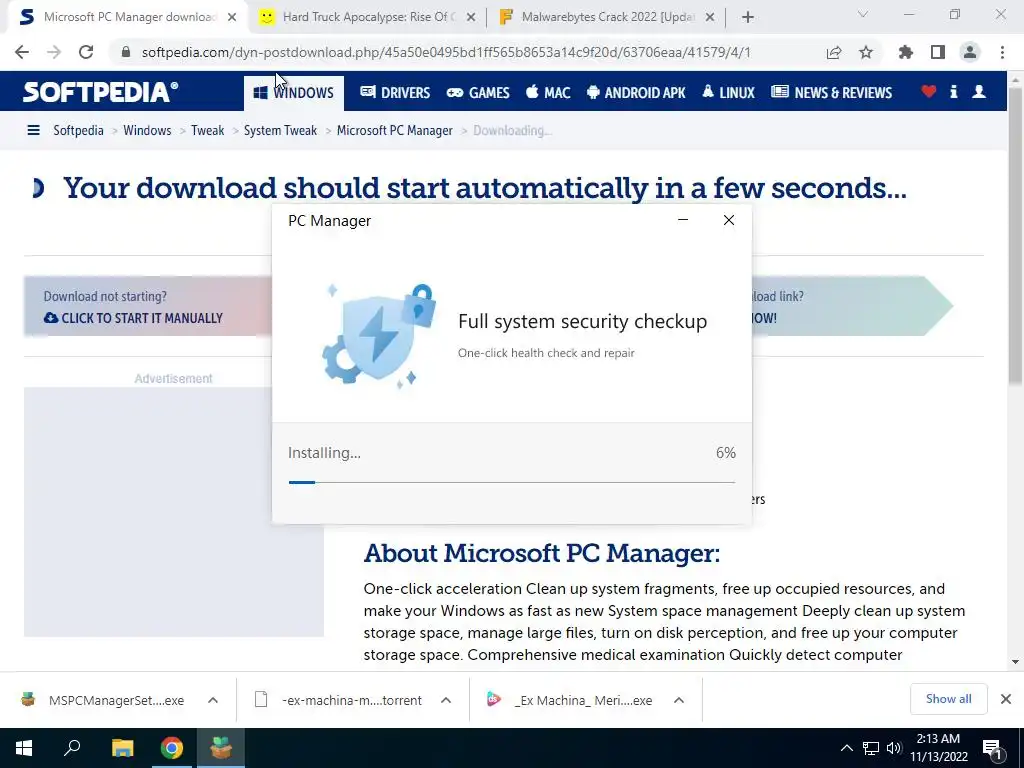1024x768 pixels.
Task: Open the LINUX section in Softpedia nav
Action: [728, 93]
